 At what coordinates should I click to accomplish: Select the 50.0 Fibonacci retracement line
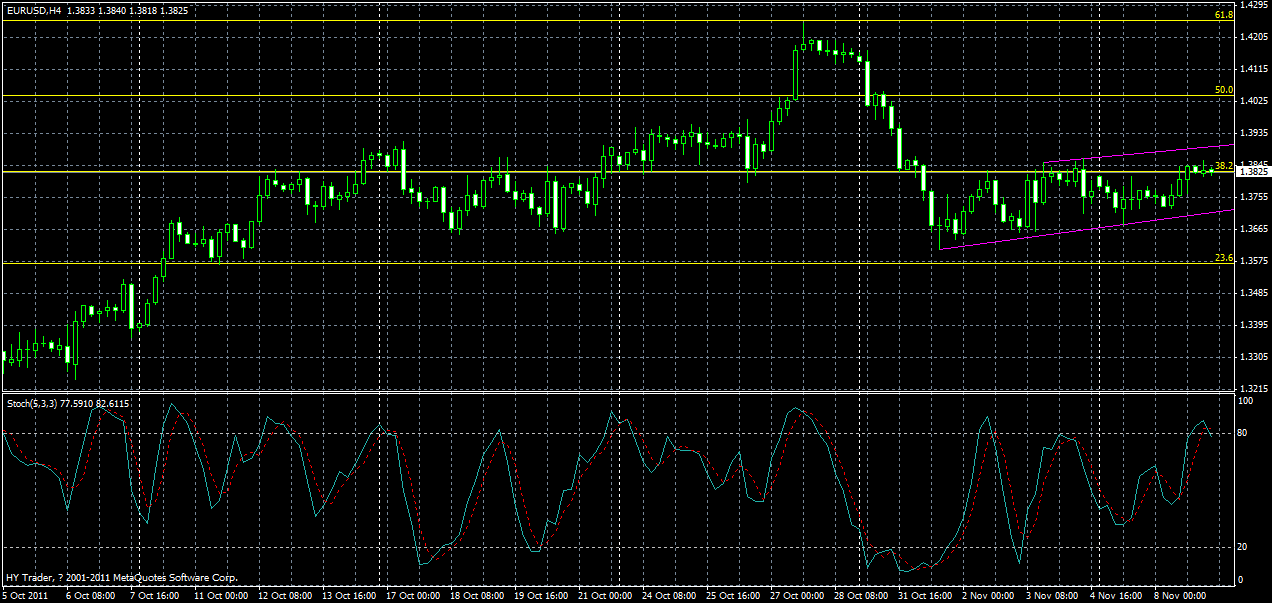[600, 96]
